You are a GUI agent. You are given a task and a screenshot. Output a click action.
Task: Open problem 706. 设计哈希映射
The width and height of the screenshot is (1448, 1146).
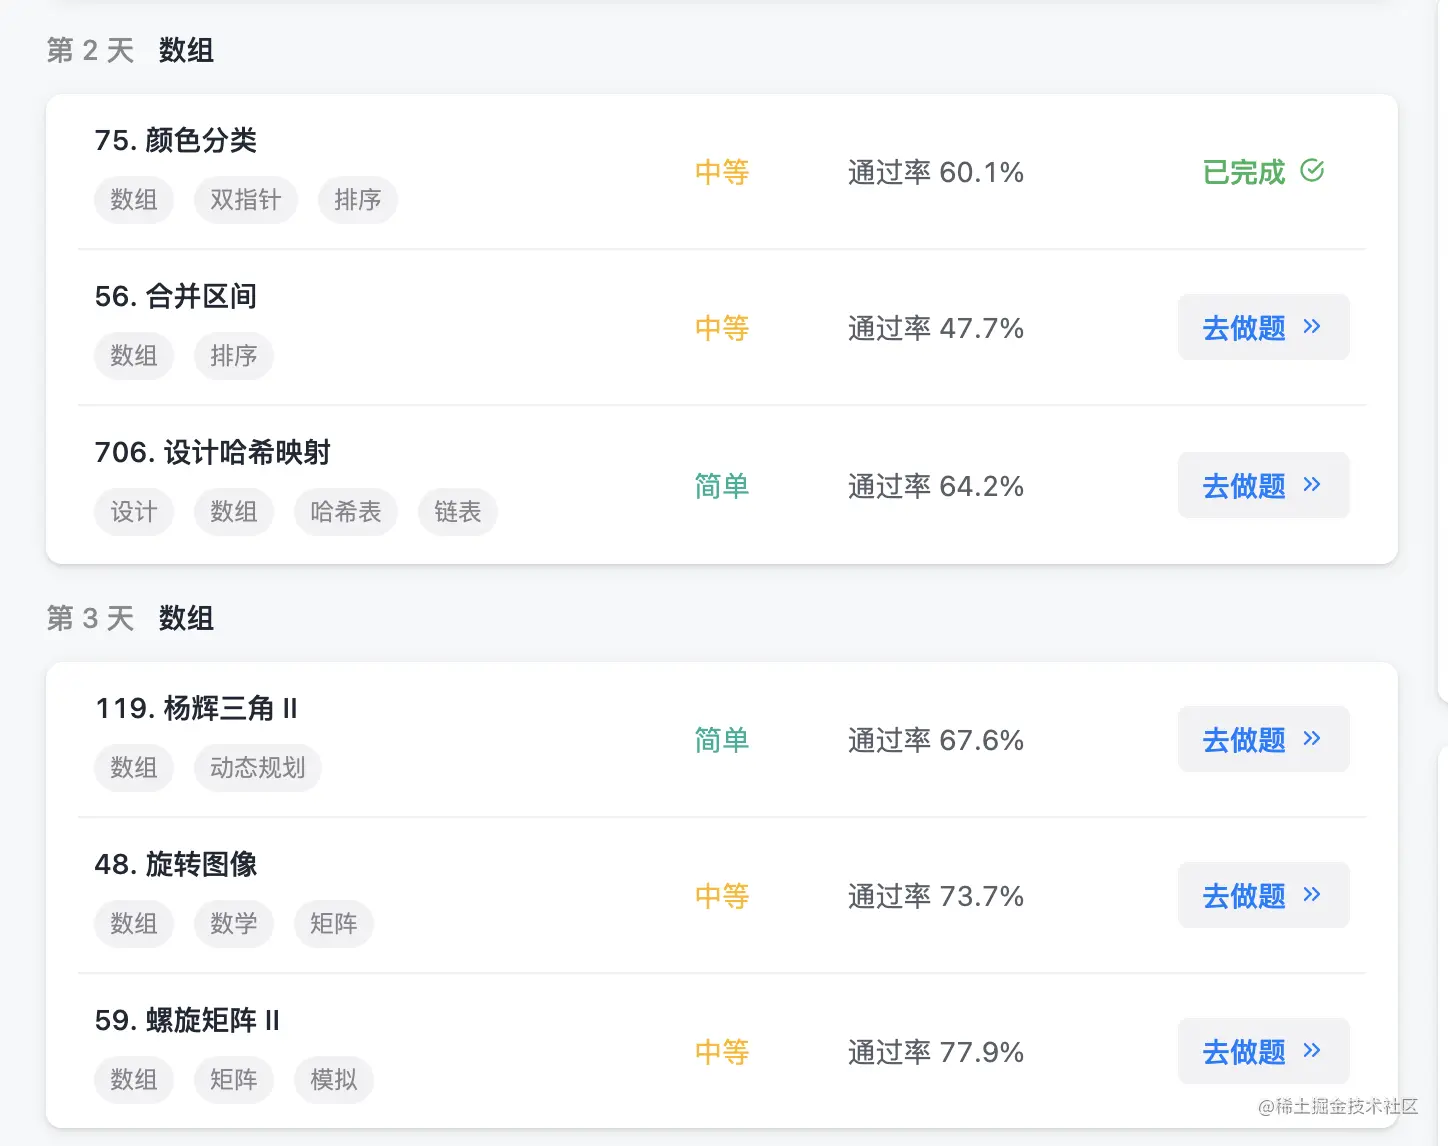tap(212, 452)
